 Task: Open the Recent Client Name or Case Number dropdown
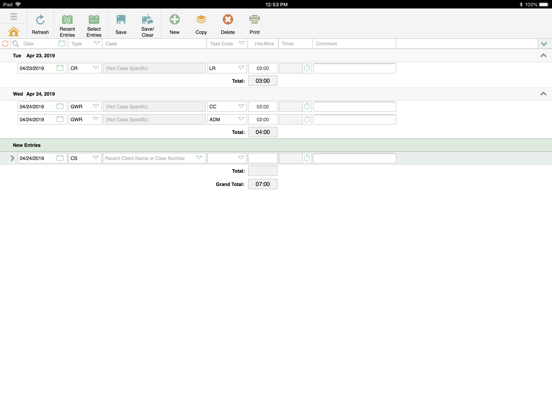click(x=199, y=158)
